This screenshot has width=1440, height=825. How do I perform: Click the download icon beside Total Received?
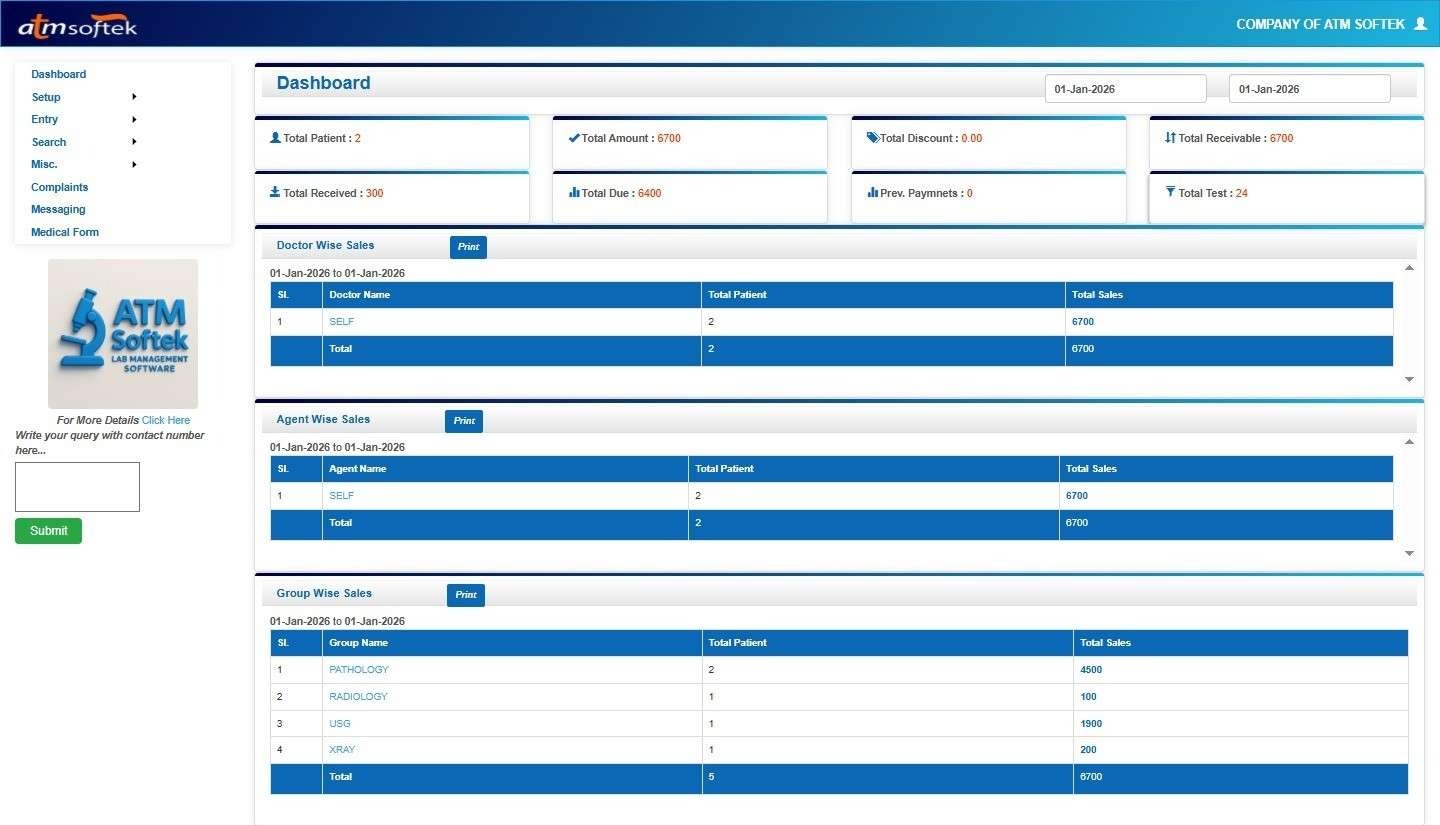tap(275, 192)
